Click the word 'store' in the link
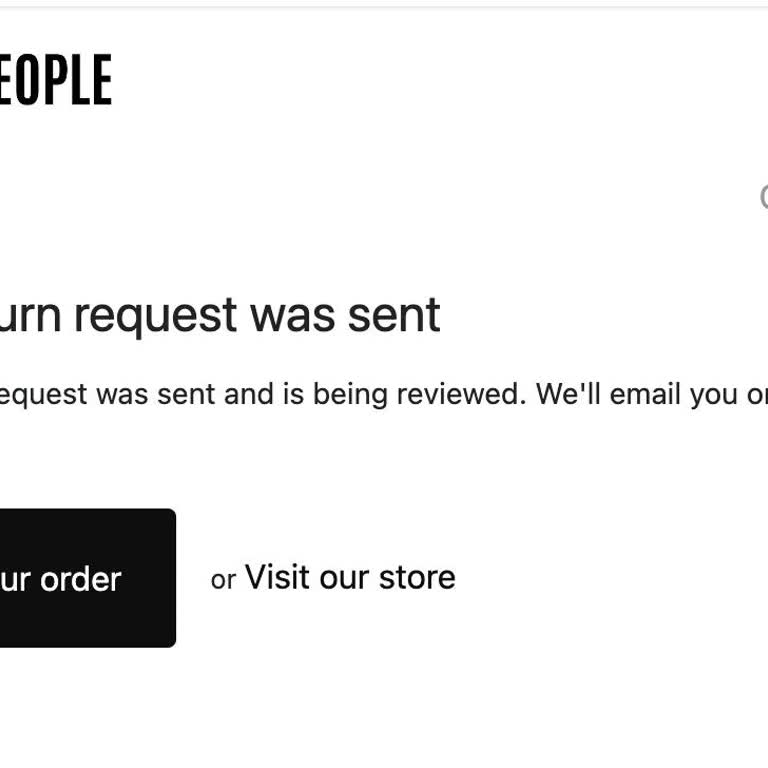The height and width of the screenshot is (768, 768). click(417, 578)
